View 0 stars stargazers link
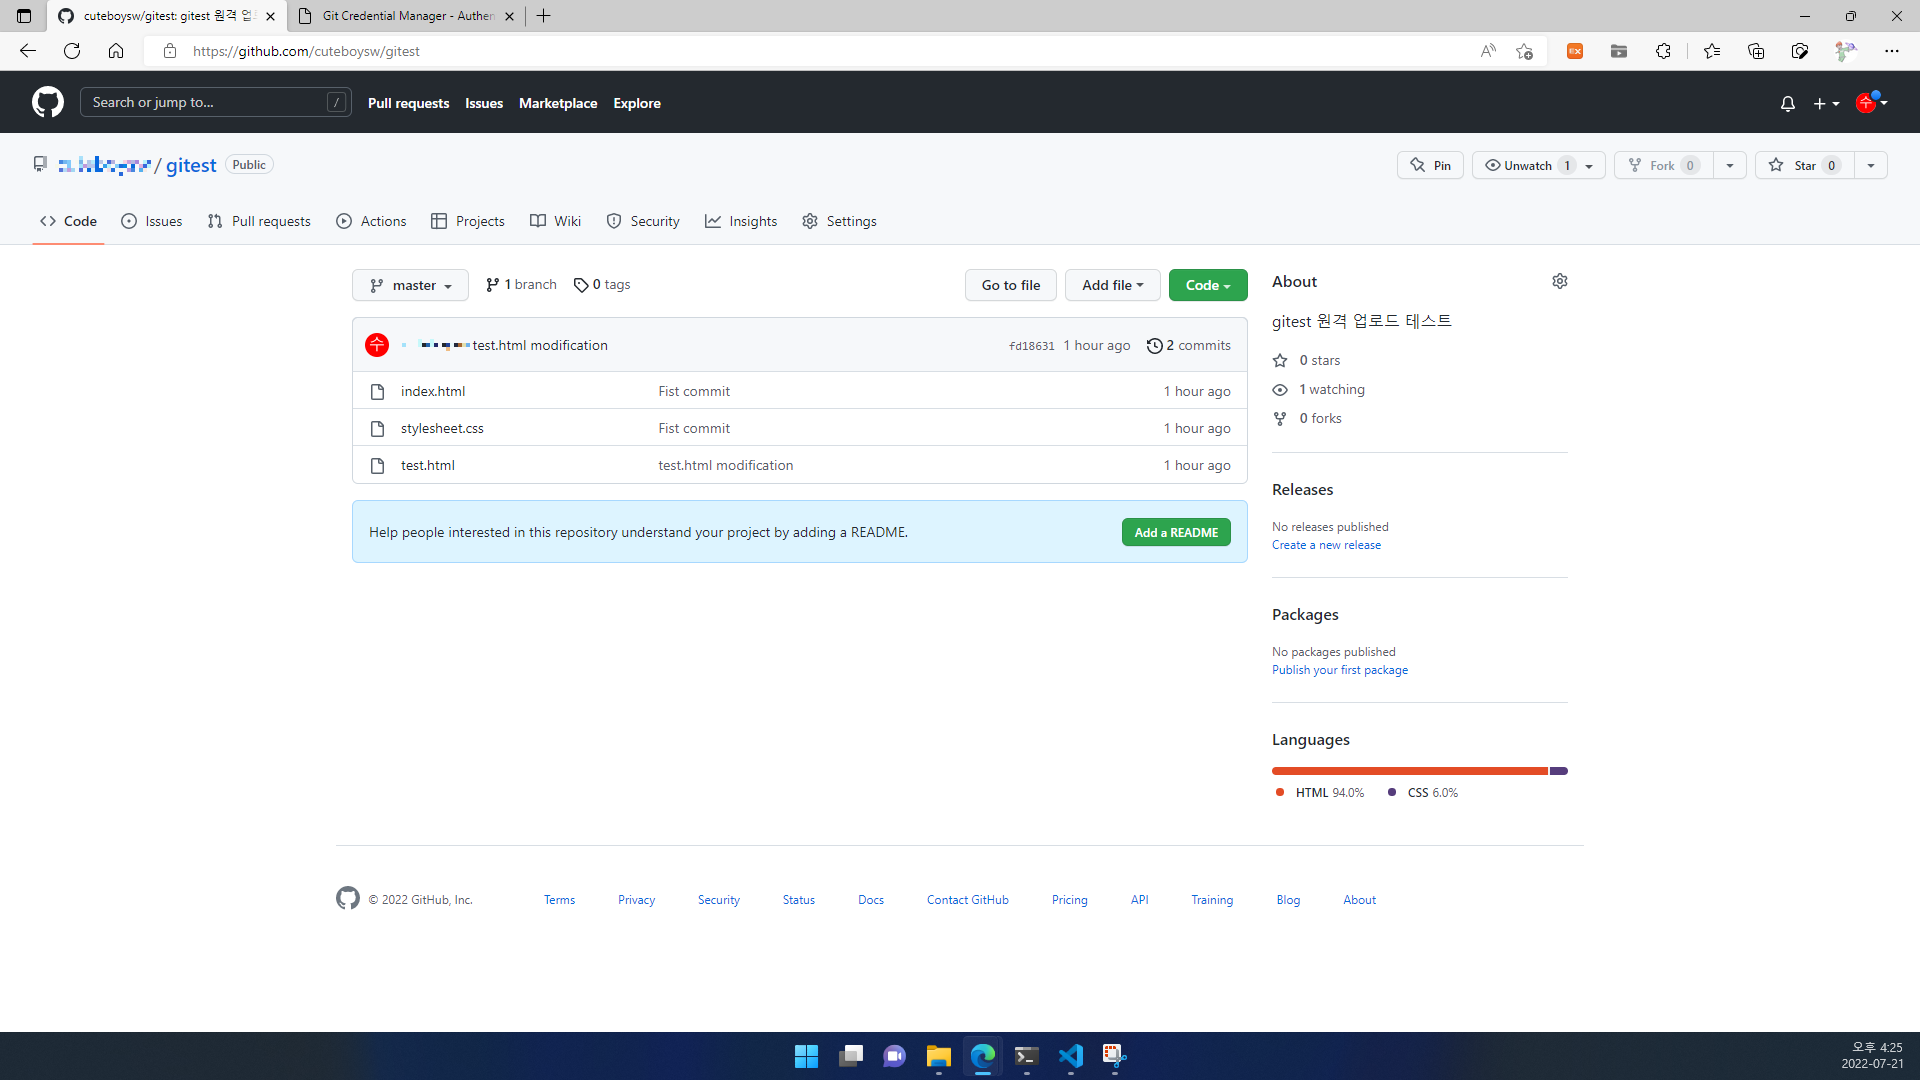The width and height of the screenshot is (1920, 1080). coord(1308,360)
